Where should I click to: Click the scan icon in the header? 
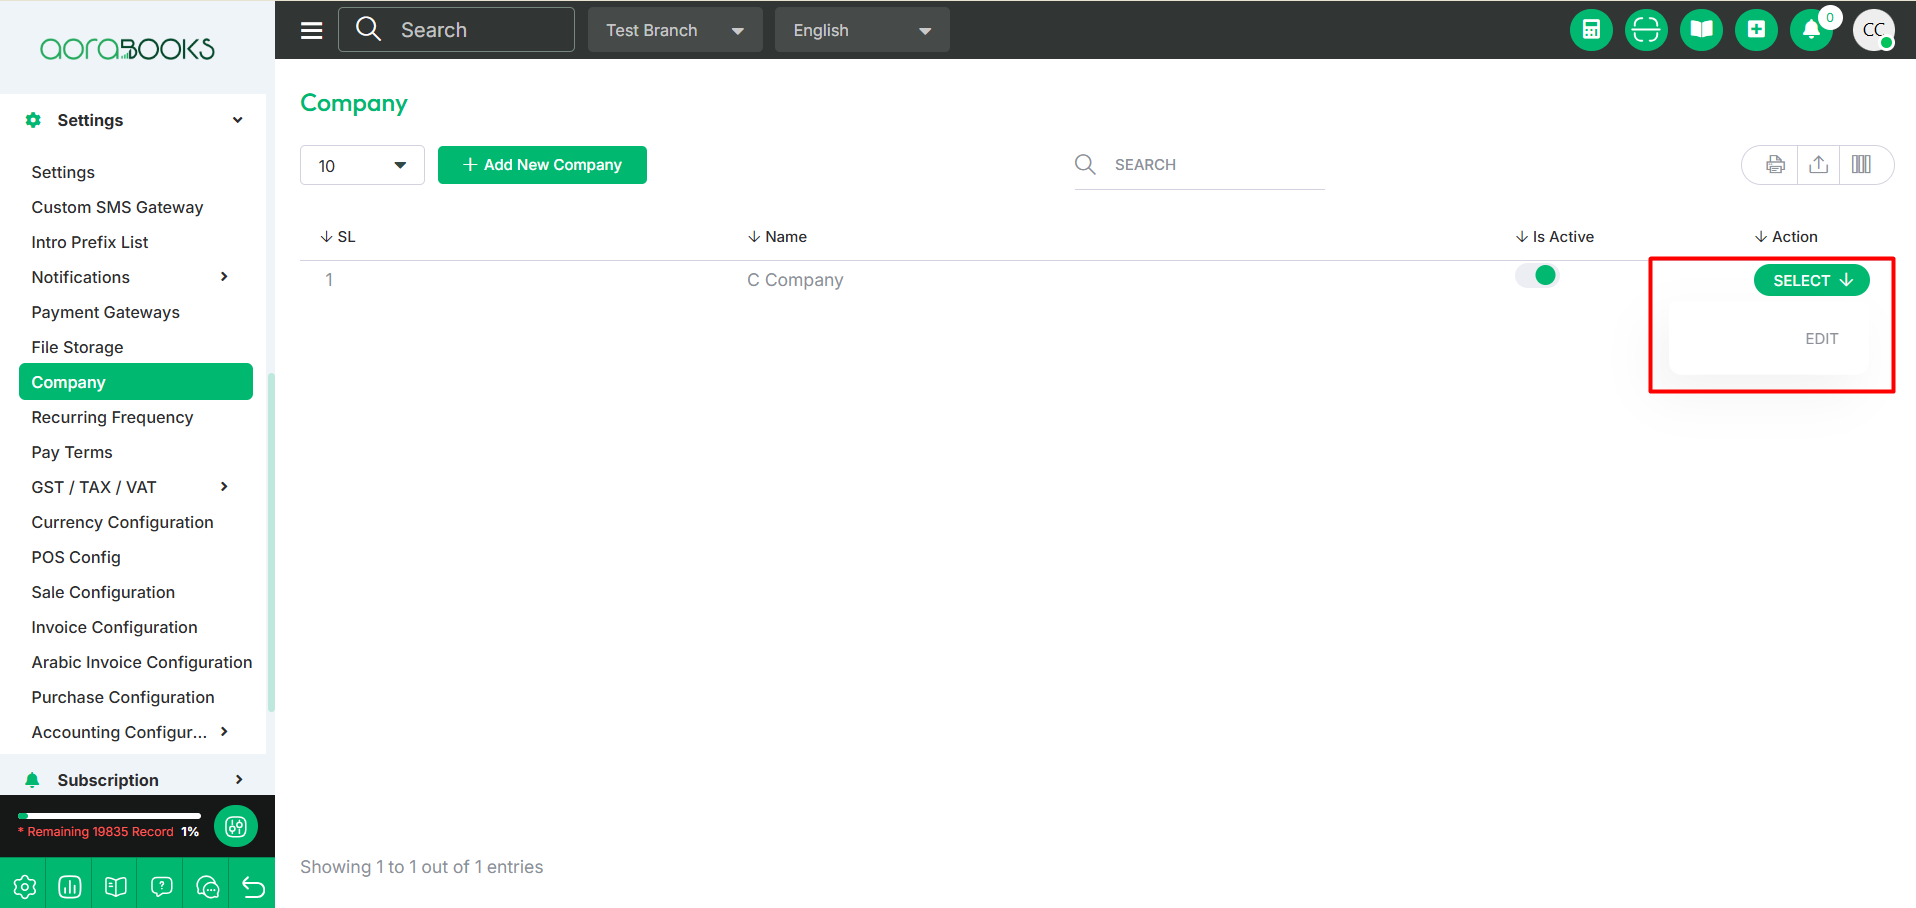tap(1646, 30)
